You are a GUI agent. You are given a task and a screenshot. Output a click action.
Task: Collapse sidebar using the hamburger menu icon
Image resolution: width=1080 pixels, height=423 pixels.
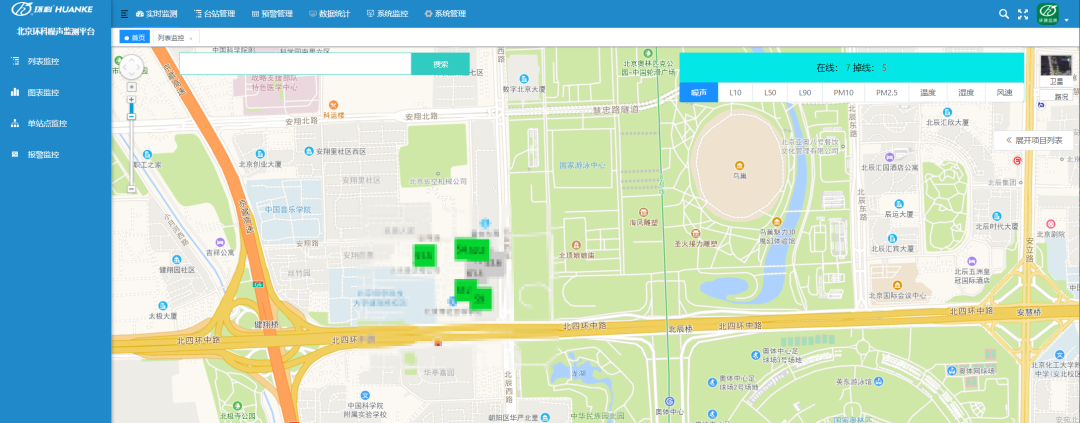point(124,14)
